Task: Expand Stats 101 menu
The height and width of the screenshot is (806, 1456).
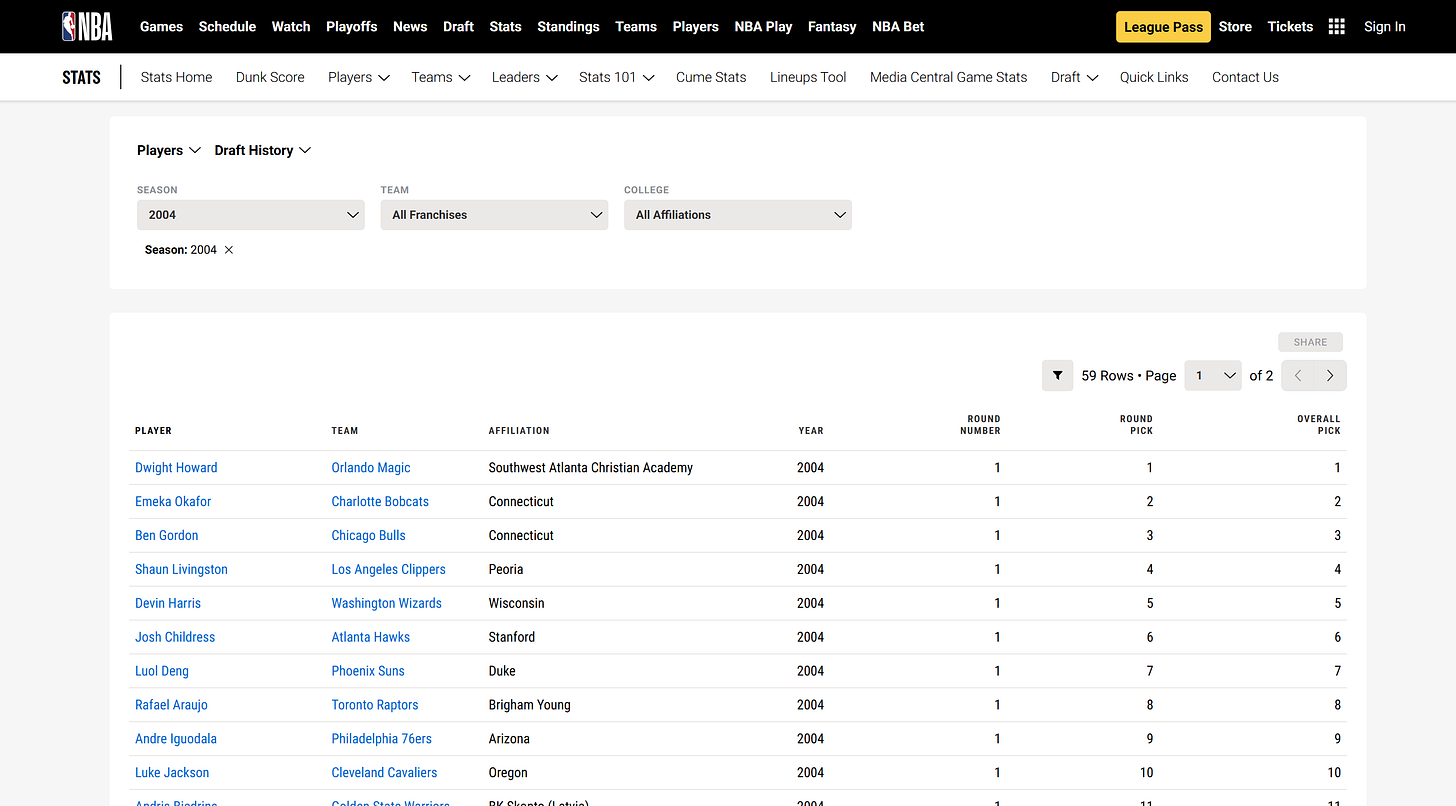Action: [616, 77]
